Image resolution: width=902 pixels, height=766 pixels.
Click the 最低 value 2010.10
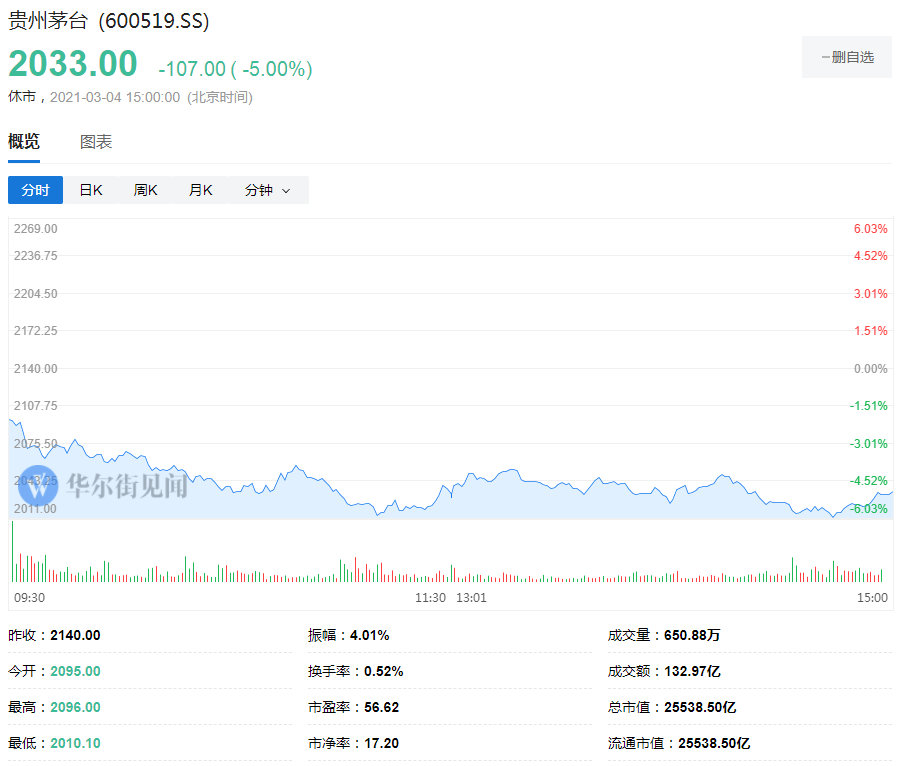coord(75,743)
